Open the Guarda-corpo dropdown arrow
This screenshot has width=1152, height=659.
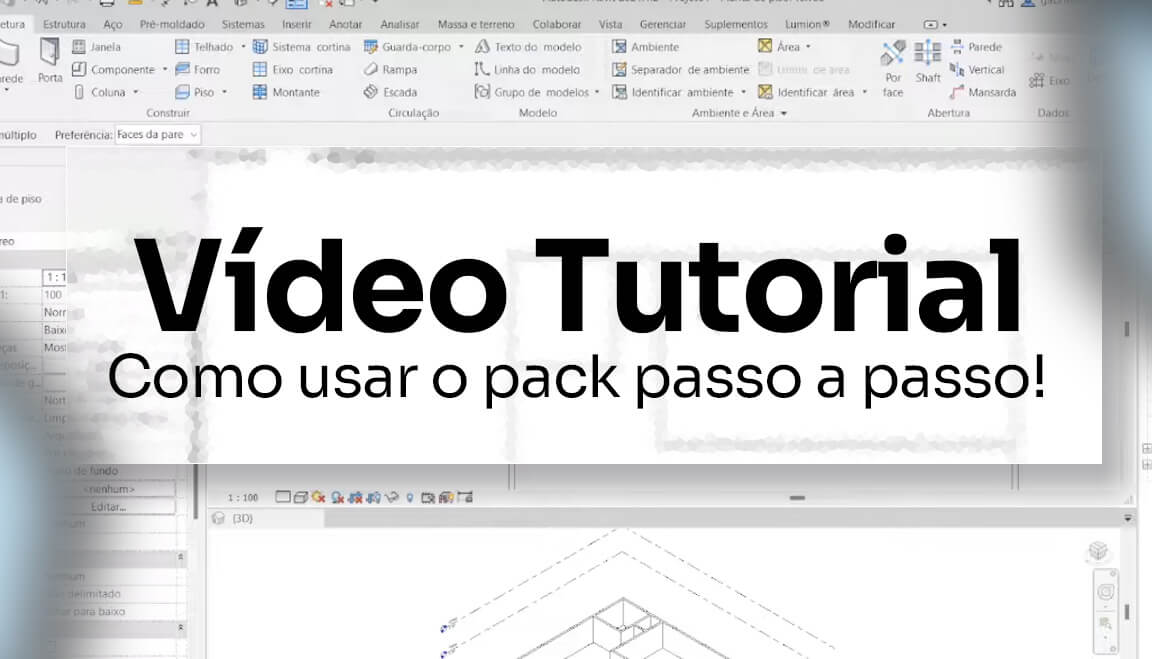pyautogui.click(x=461, y=47)
